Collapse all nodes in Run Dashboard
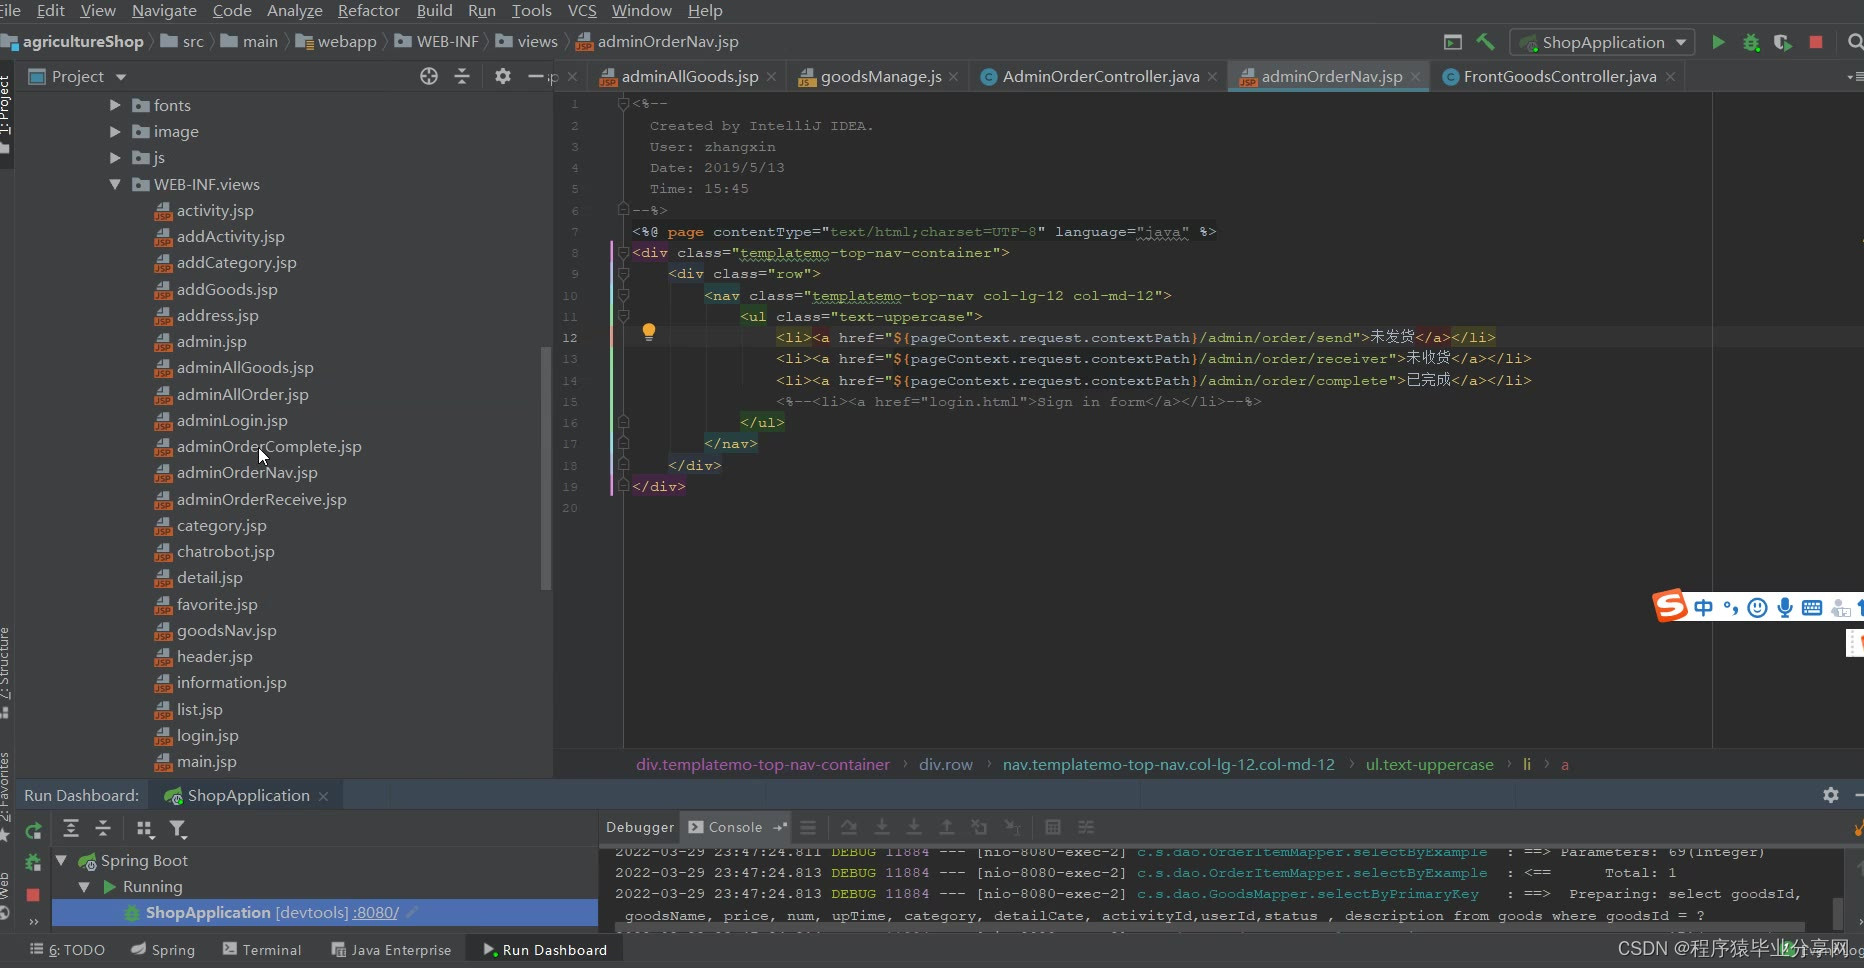The height and width of the screenshot is (968, 1864). coord(103,828)
